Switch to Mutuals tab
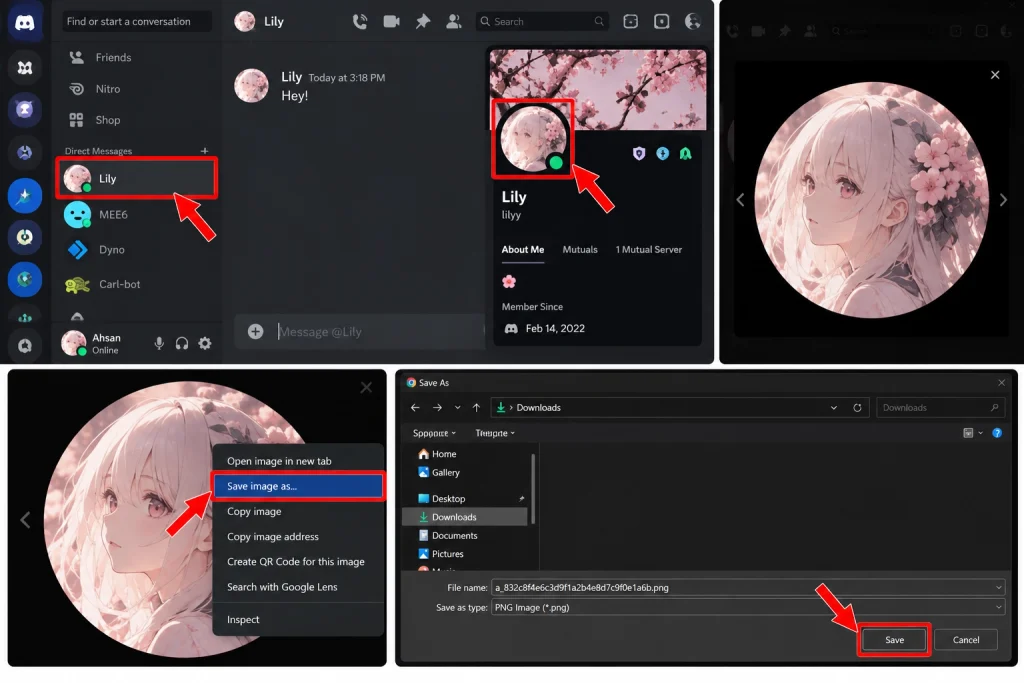The width and height of the screenshot is (1024, 683). tap(580, 249)
